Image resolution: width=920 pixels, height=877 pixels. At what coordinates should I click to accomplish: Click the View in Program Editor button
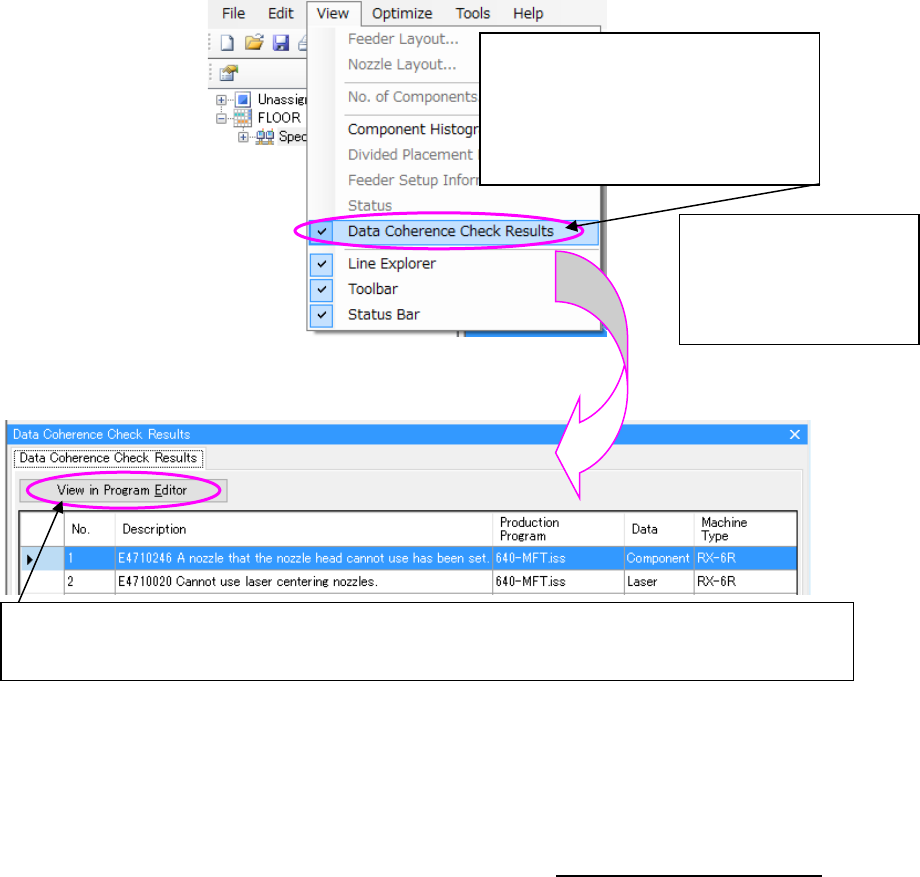[123, 490]
